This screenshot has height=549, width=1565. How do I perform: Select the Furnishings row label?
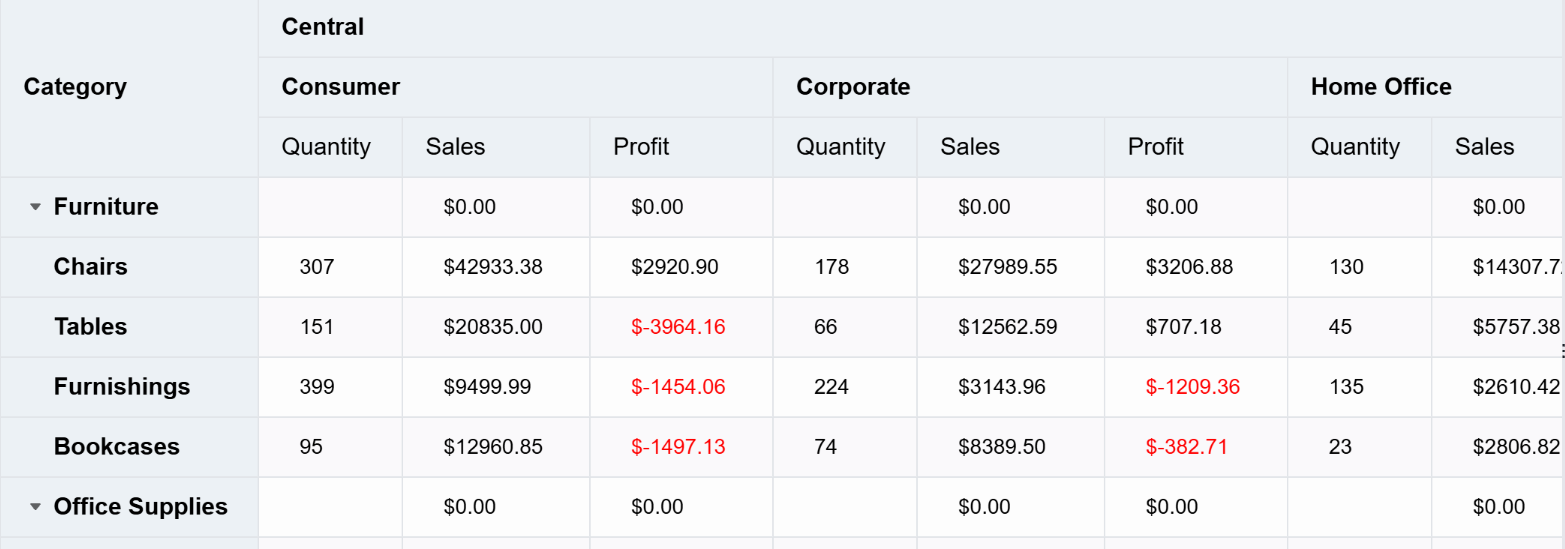click(x=122, y=387)
